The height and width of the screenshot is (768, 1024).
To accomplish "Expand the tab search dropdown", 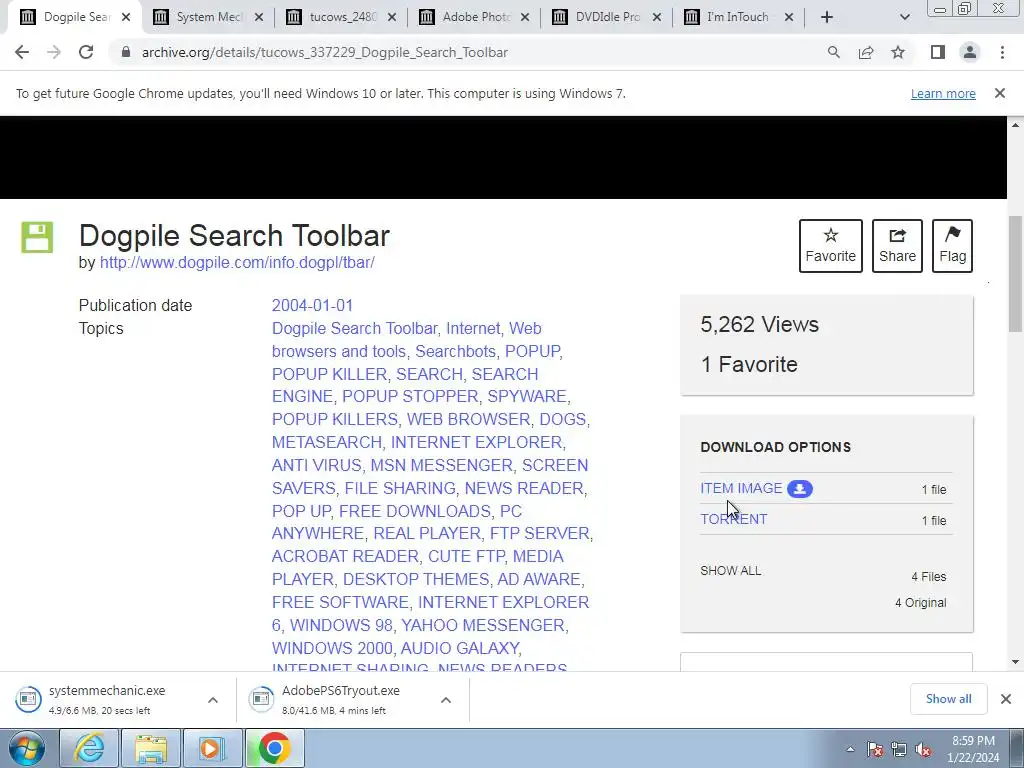I will [x=904, y=17].
